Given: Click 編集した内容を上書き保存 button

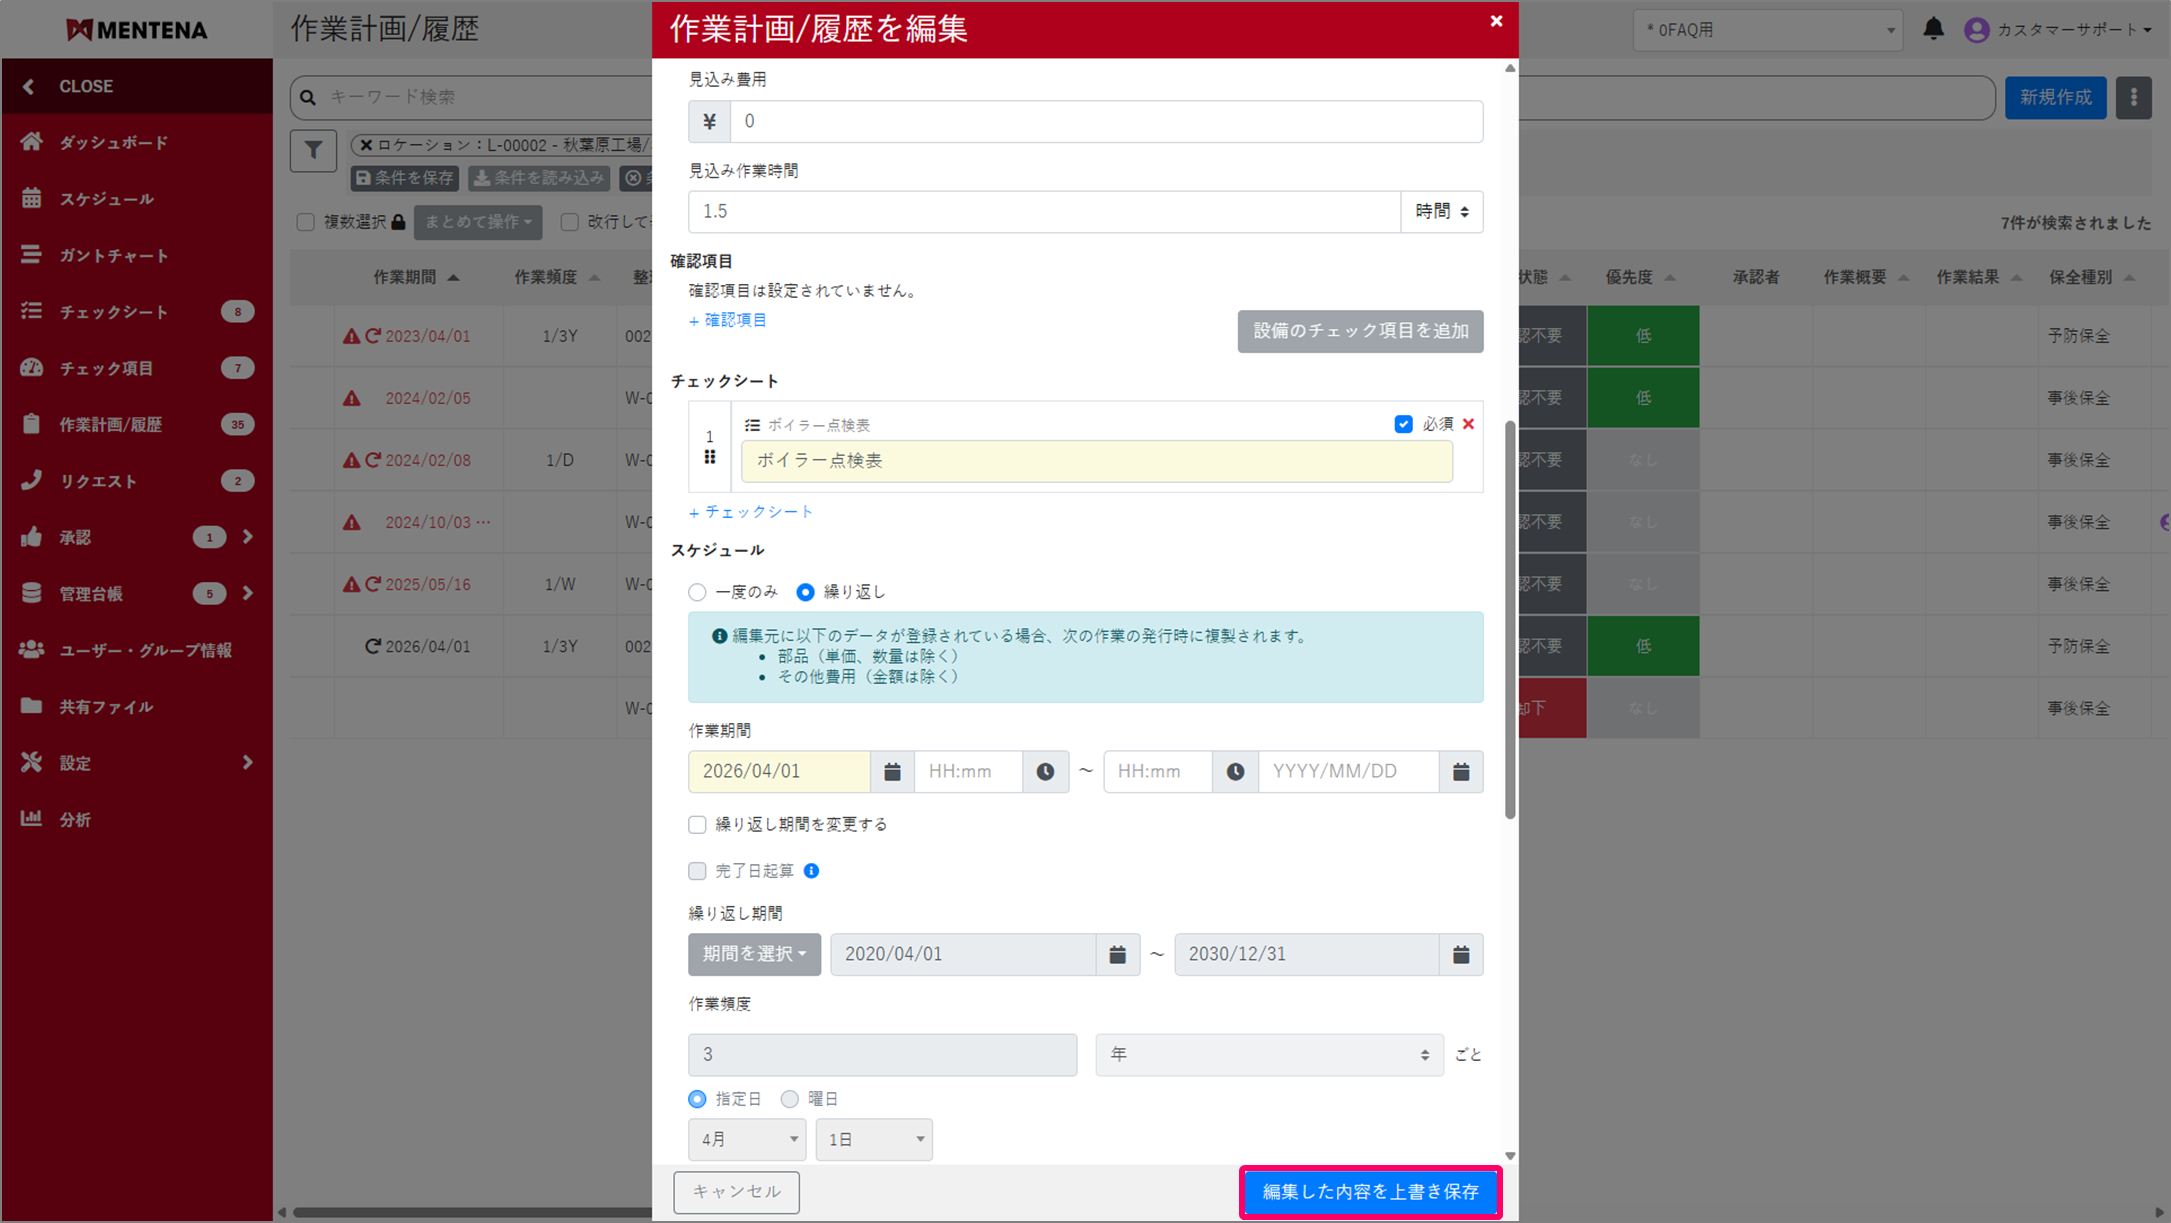Looking at the screenshot, I should [1370, 1192].
